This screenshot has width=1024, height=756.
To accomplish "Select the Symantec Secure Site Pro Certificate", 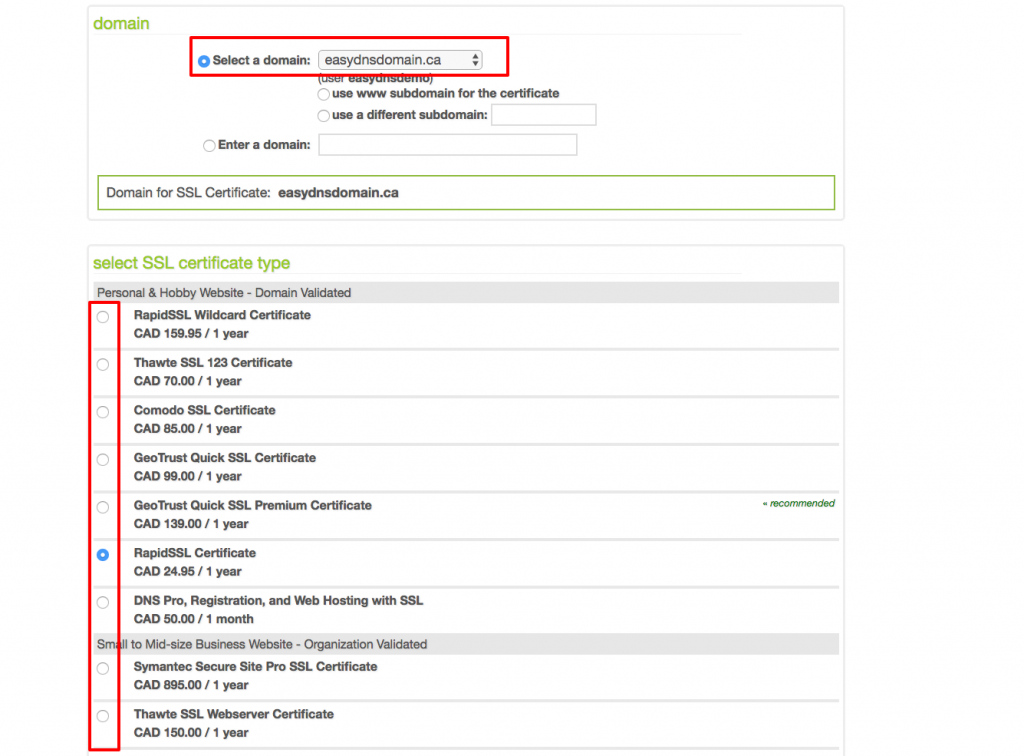I will click(x=103, y=668).
